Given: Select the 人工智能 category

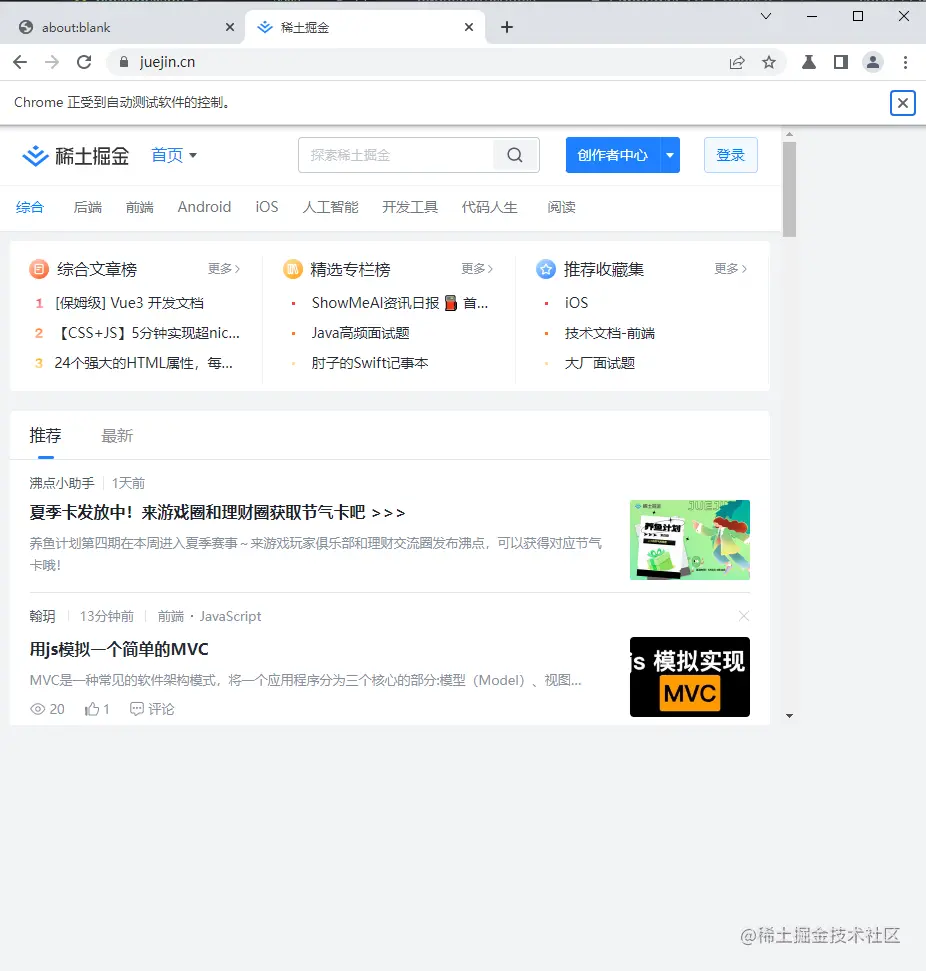Looking at the screenshot, I should point(330,207).
